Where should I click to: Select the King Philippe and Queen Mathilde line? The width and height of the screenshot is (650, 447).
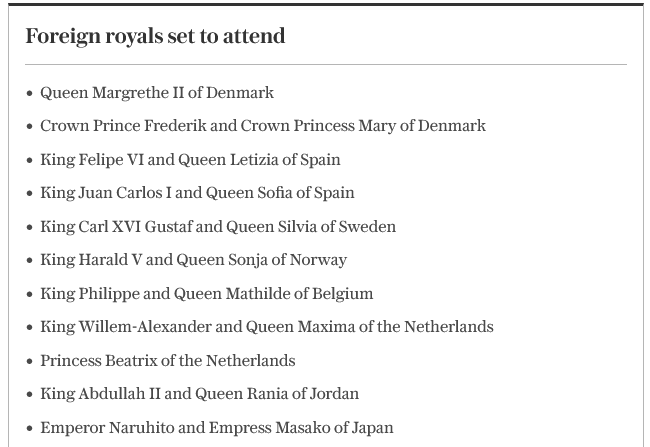point(206,293)
